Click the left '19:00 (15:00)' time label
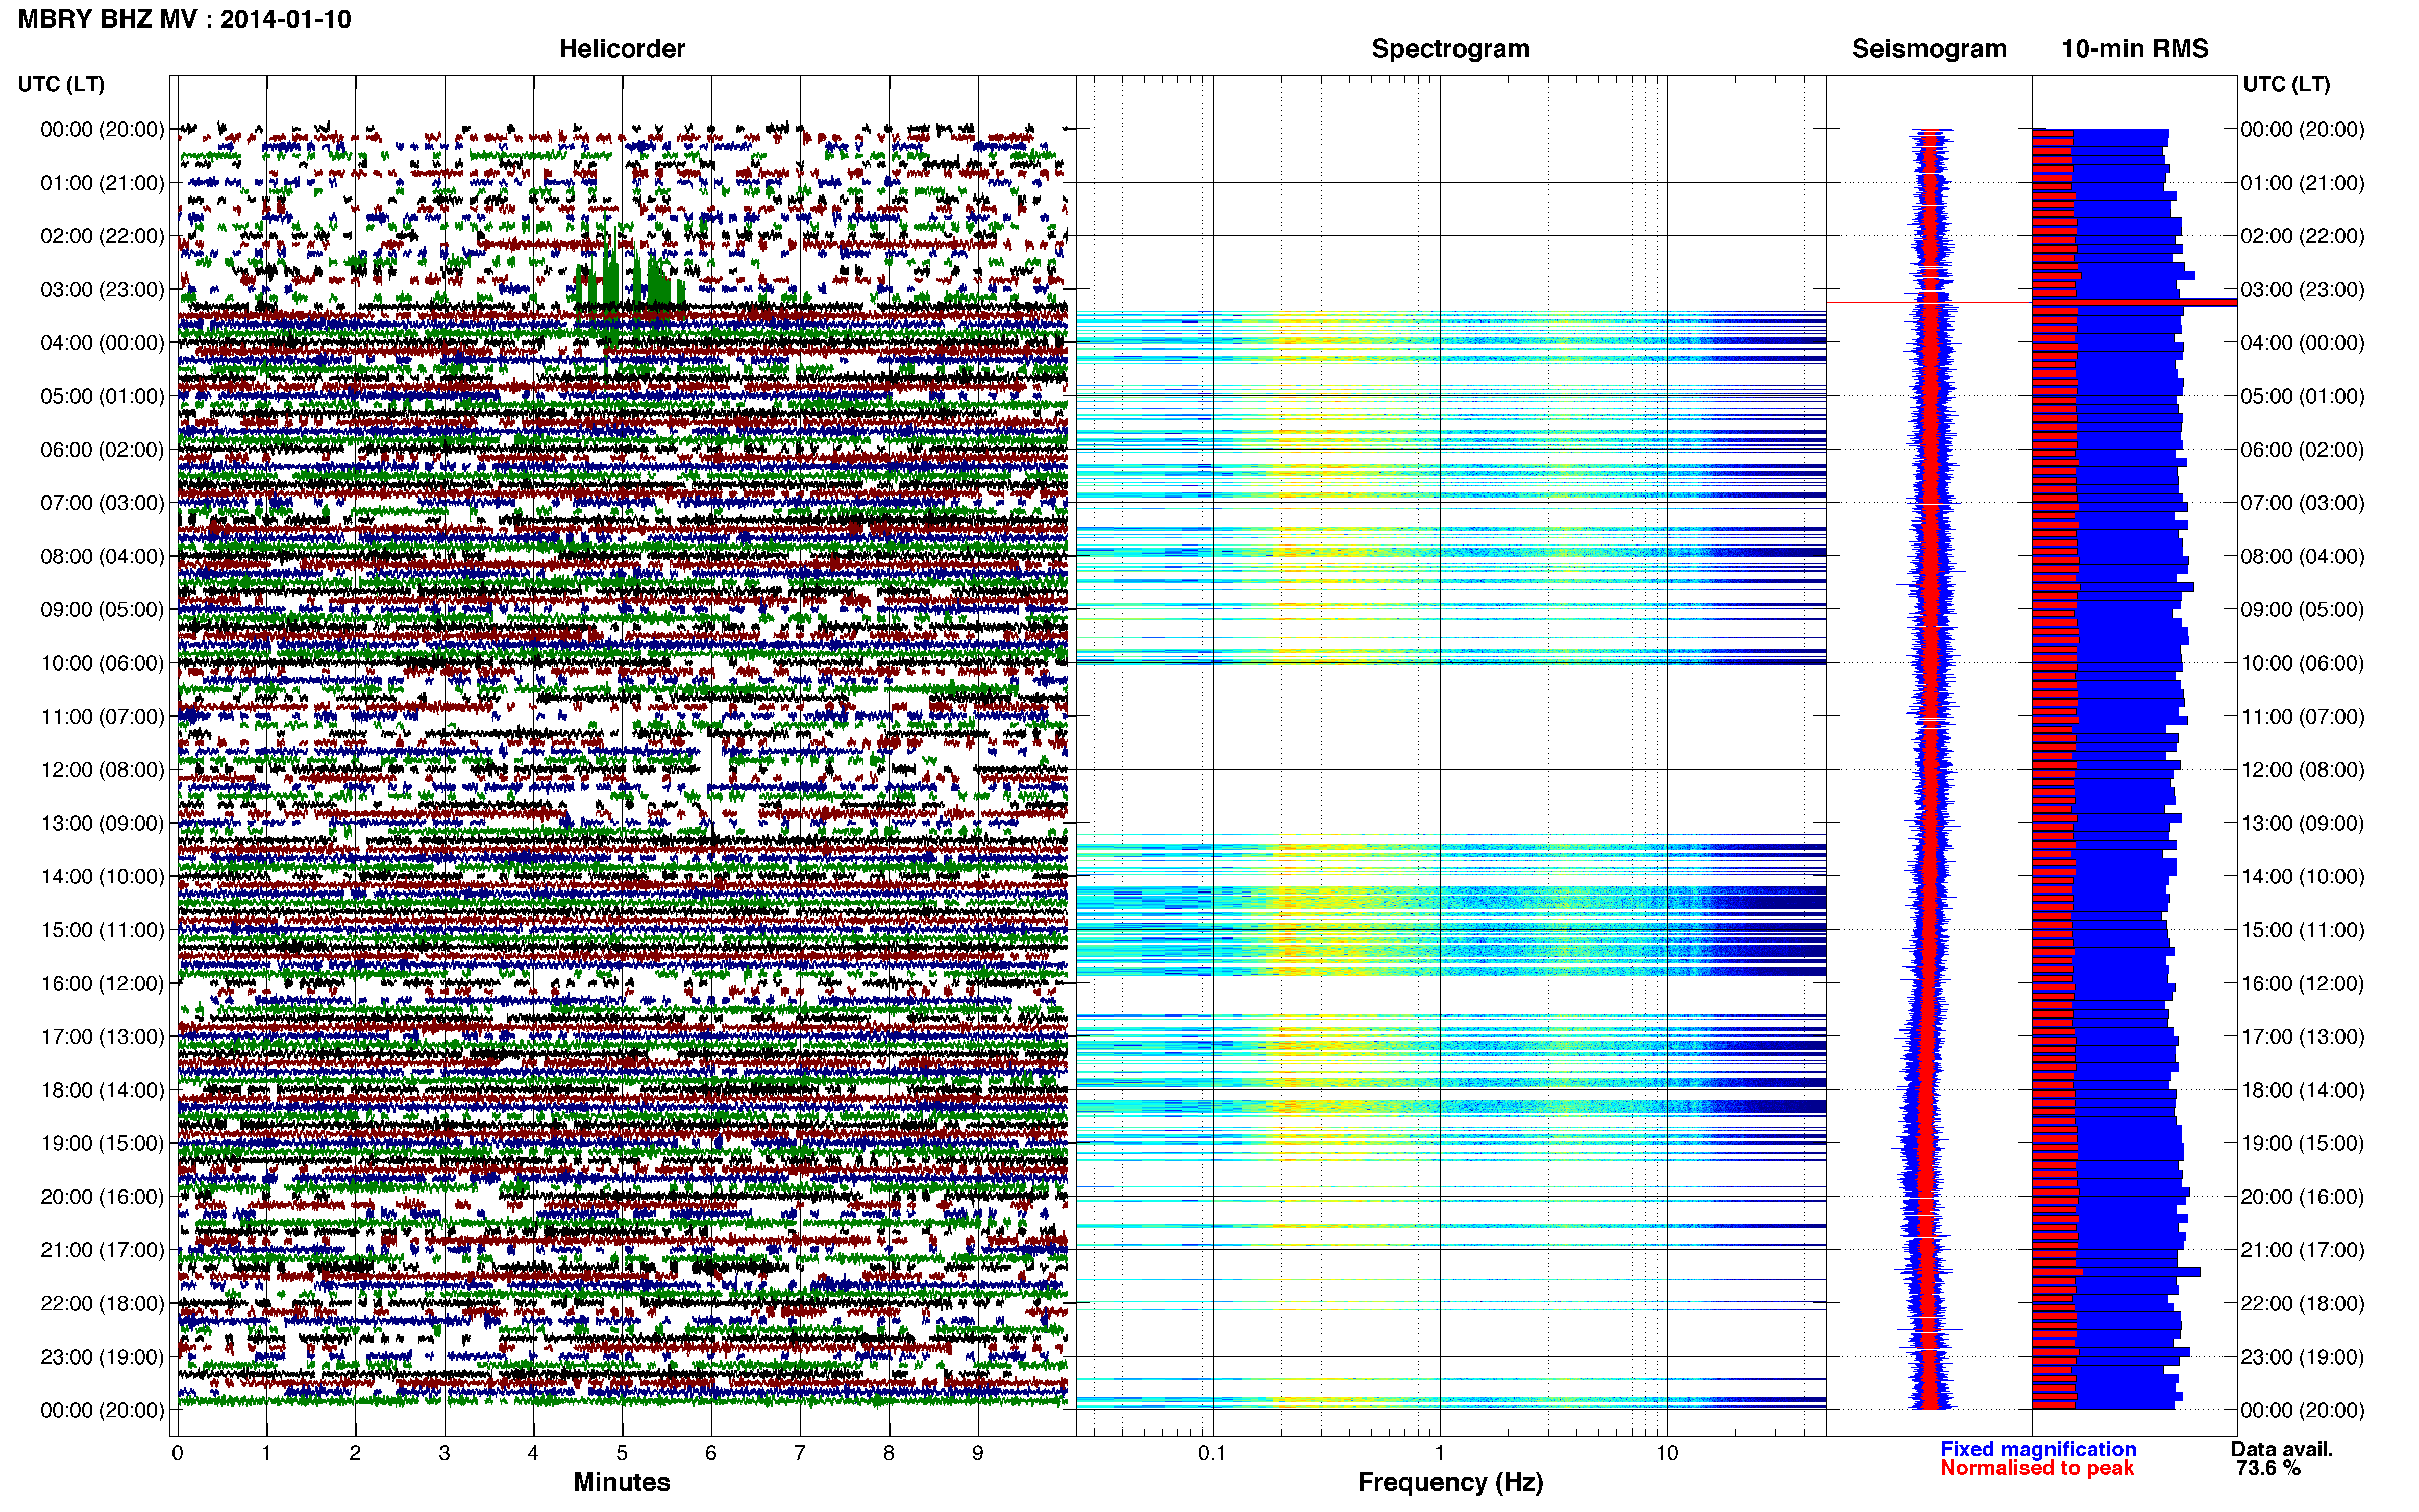Image resolution: width=2419 pixels, height=1512 pixels. coord(102,1143)
